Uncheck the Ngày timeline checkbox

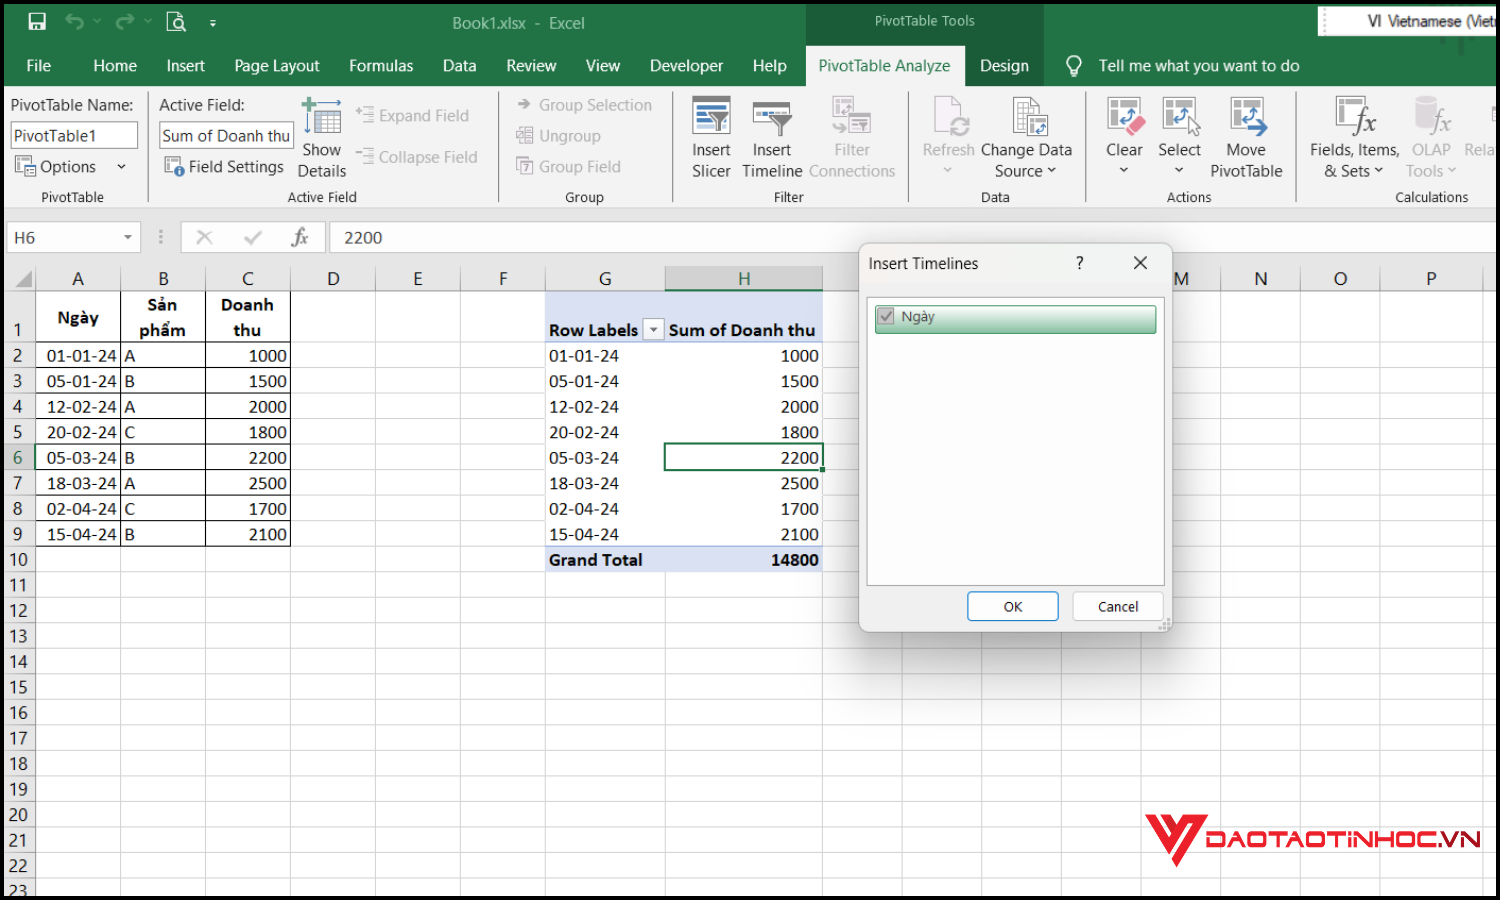coord(886,316)
